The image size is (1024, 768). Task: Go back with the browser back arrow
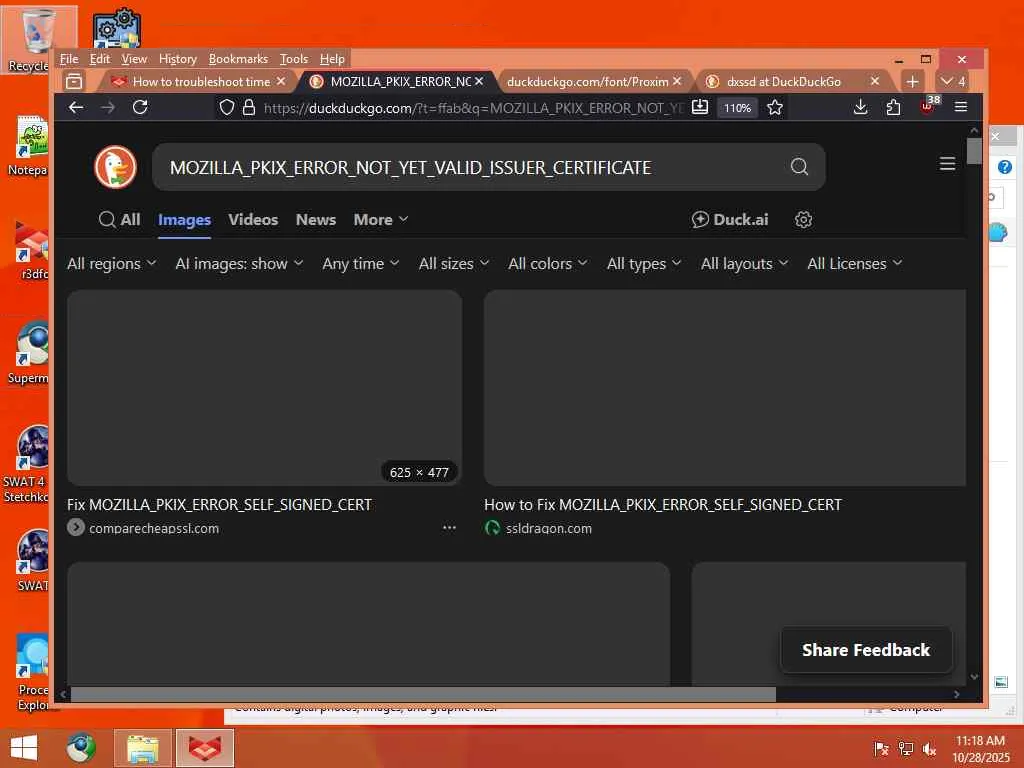point(76,108)
